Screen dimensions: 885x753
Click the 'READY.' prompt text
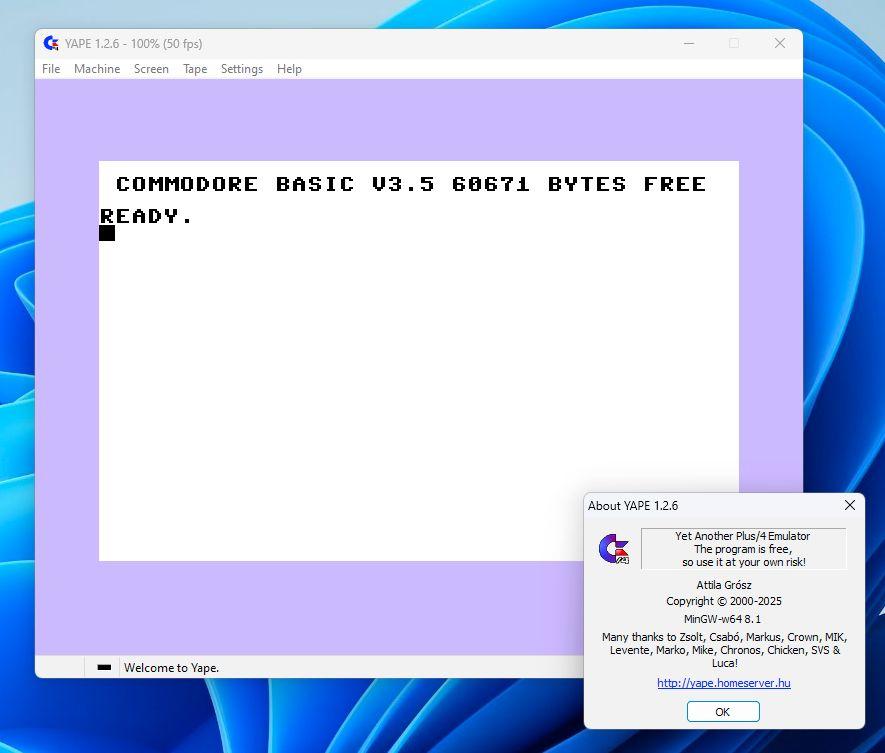pos(146,216)
